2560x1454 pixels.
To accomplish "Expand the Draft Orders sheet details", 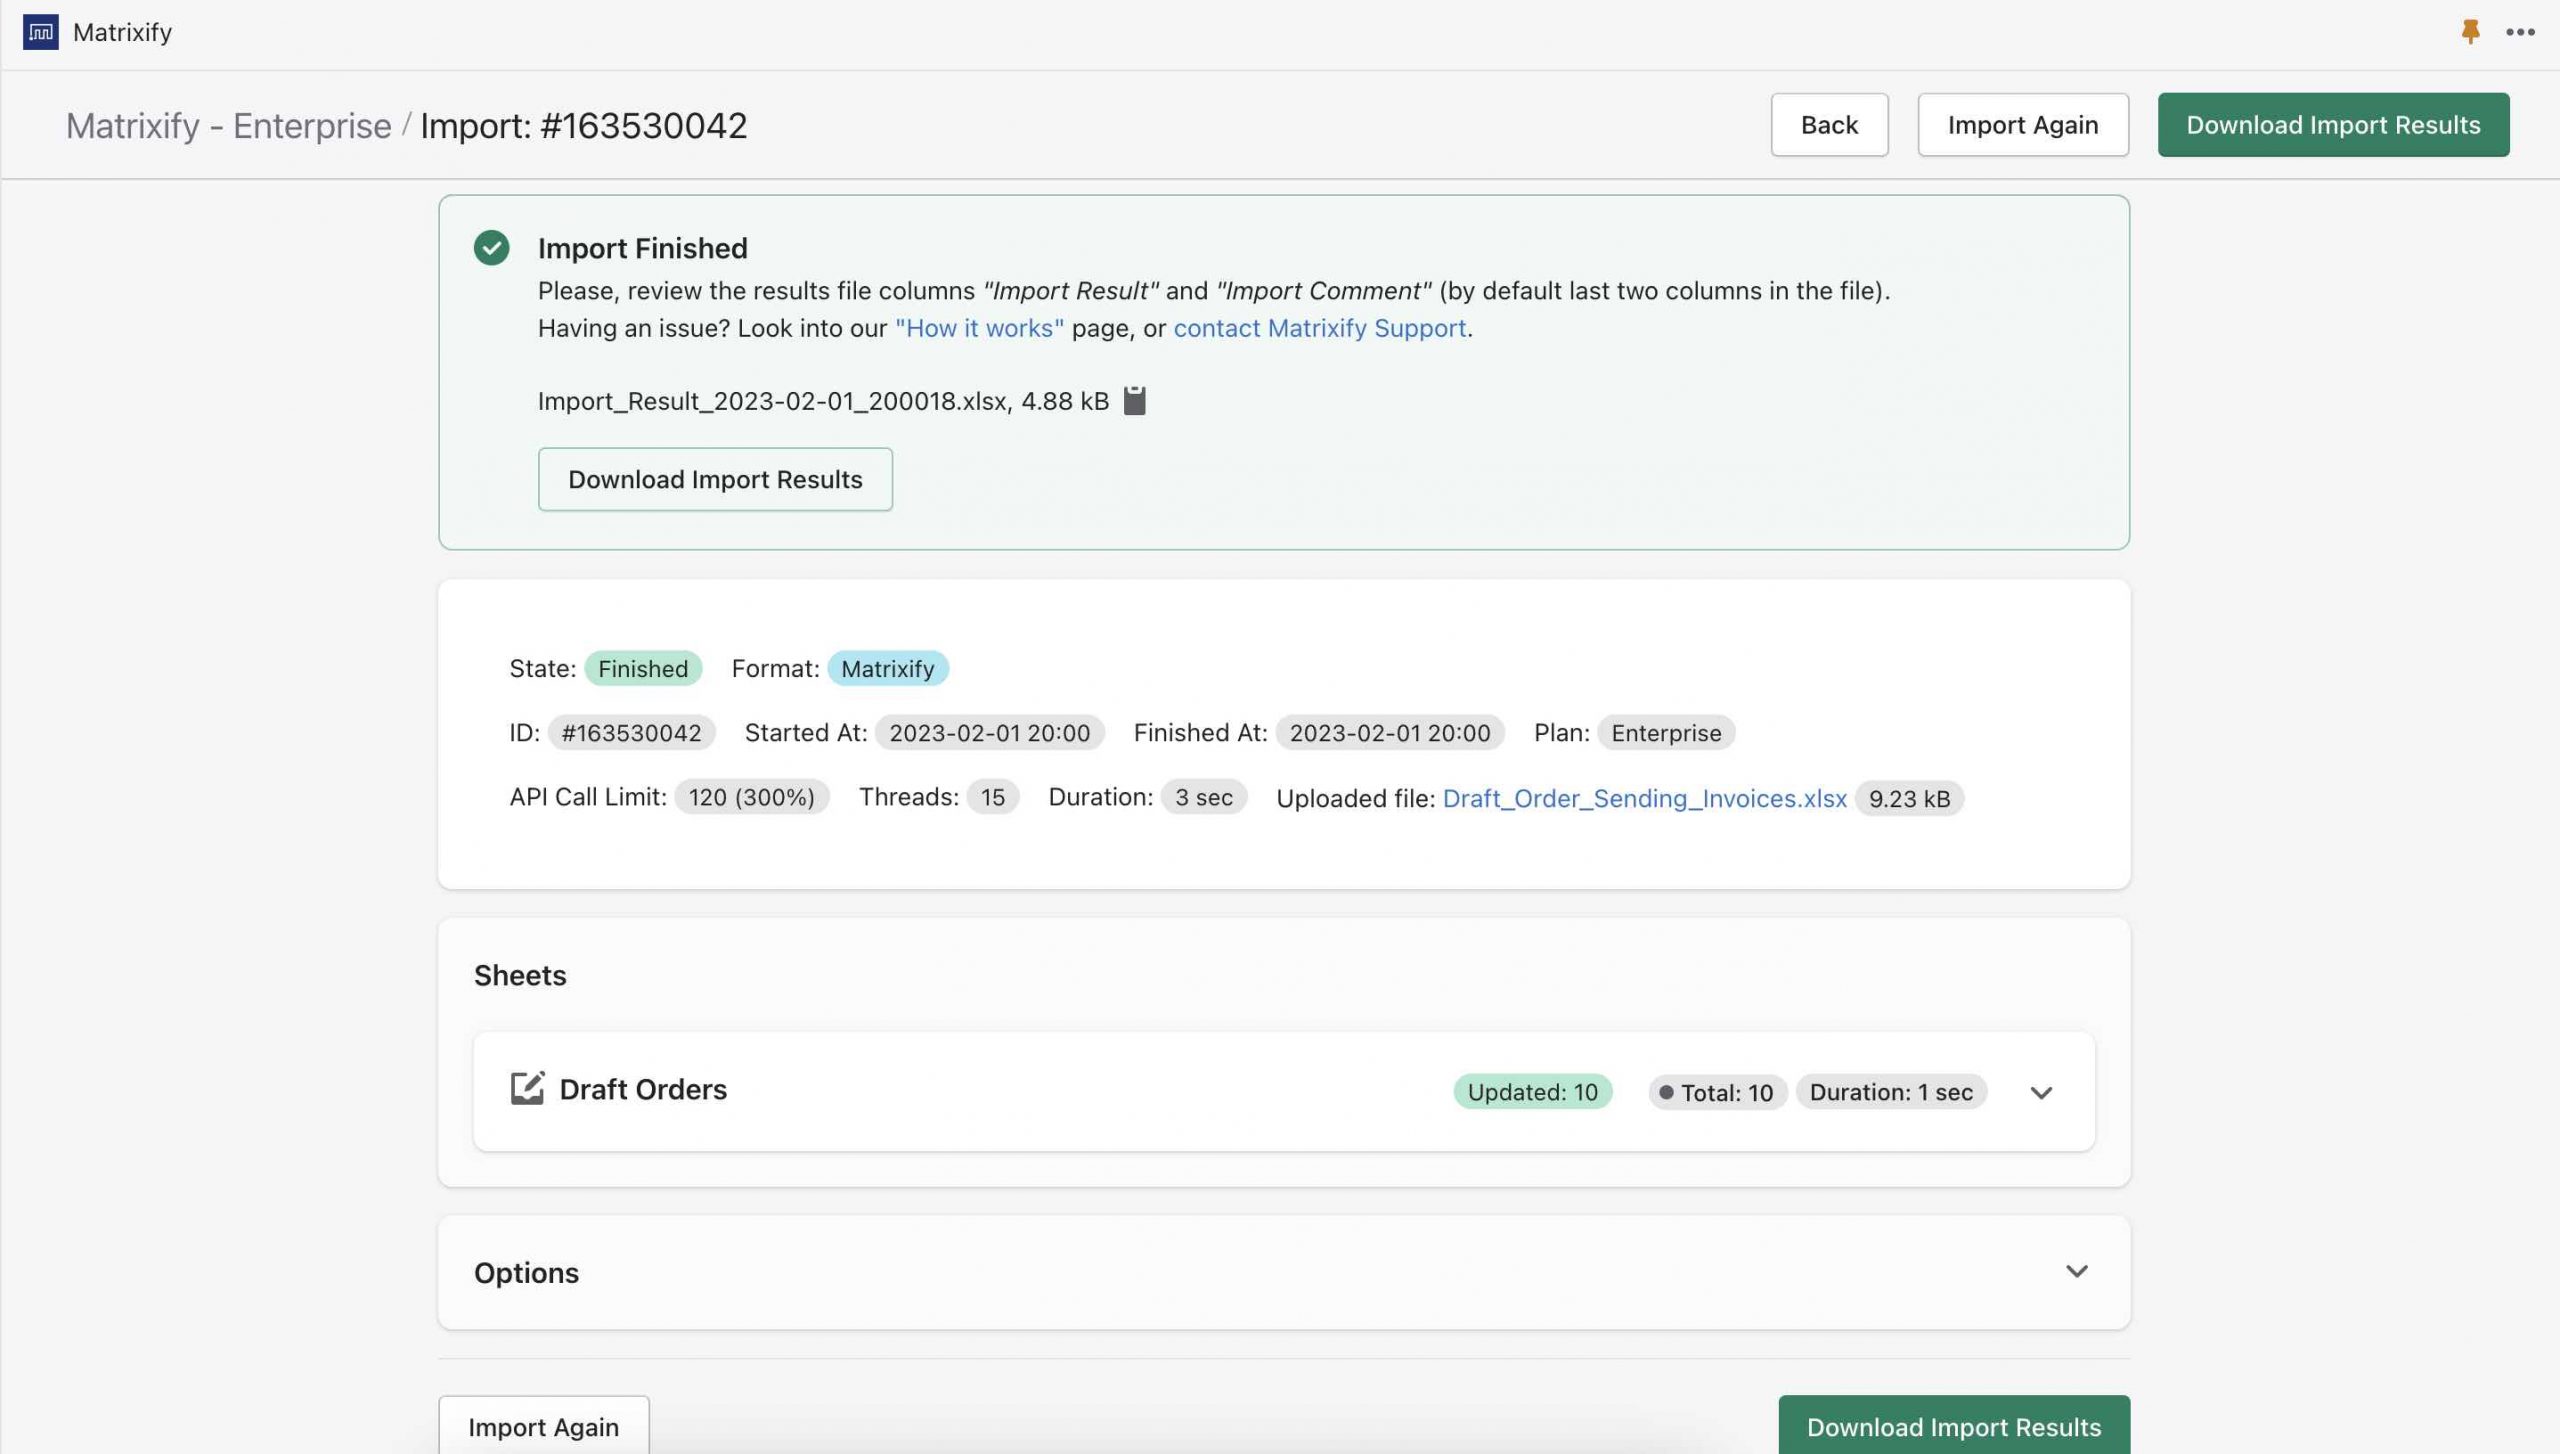I will point(2040,1092).
